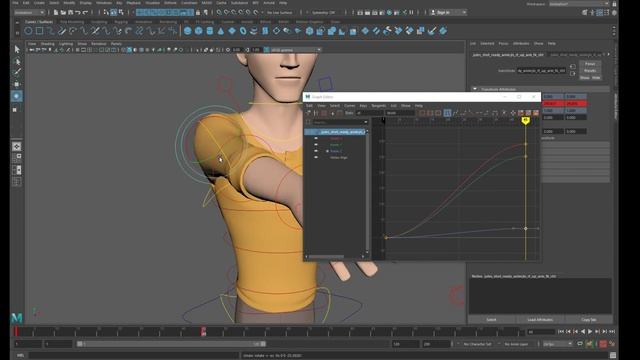Click the Render settings clapper icon

pos(382,13)
